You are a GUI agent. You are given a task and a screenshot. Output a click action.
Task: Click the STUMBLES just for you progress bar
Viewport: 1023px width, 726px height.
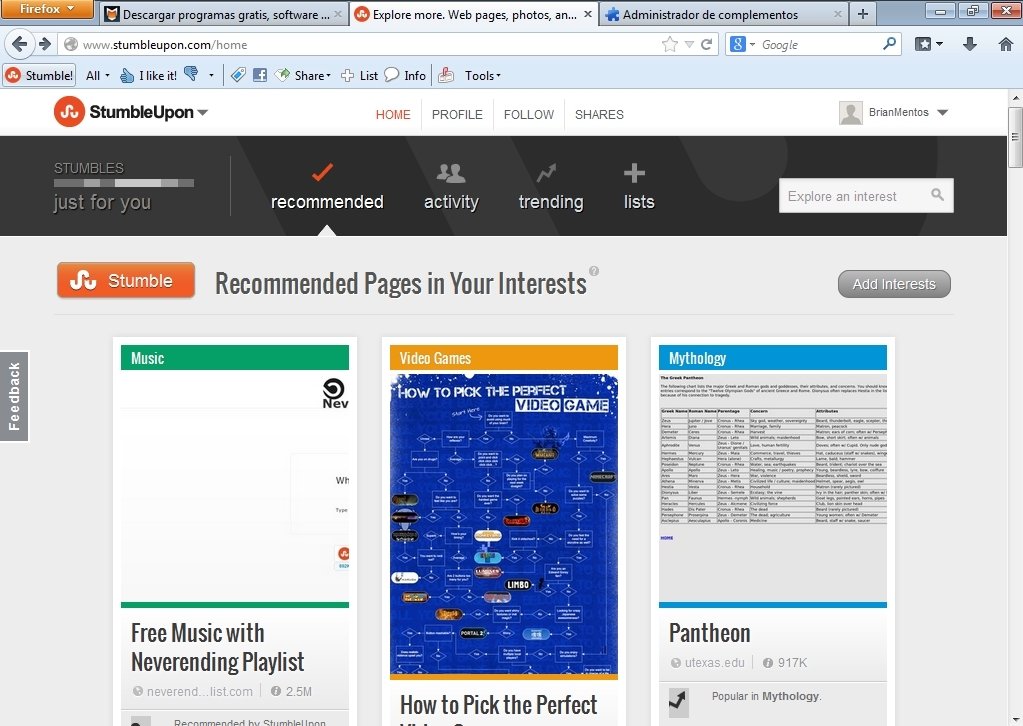124,183
